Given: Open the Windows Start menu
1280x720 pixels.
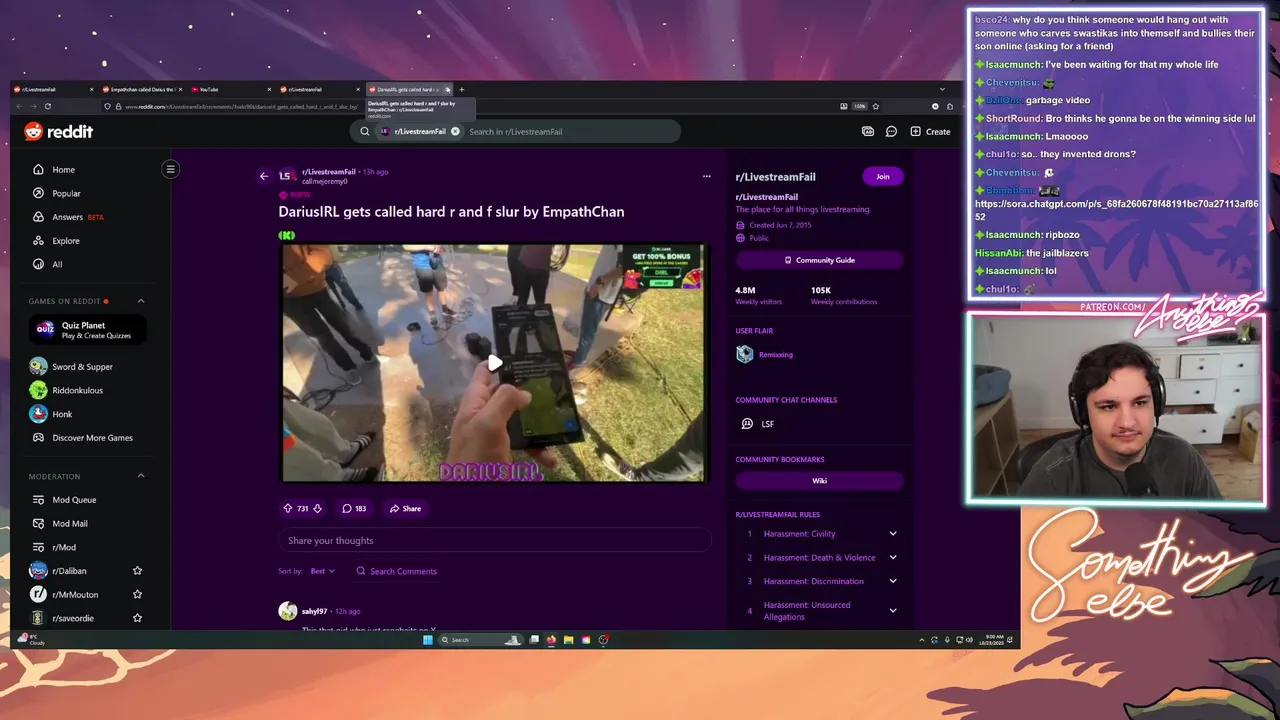Looking at the screenshot, I should point(427,640).
